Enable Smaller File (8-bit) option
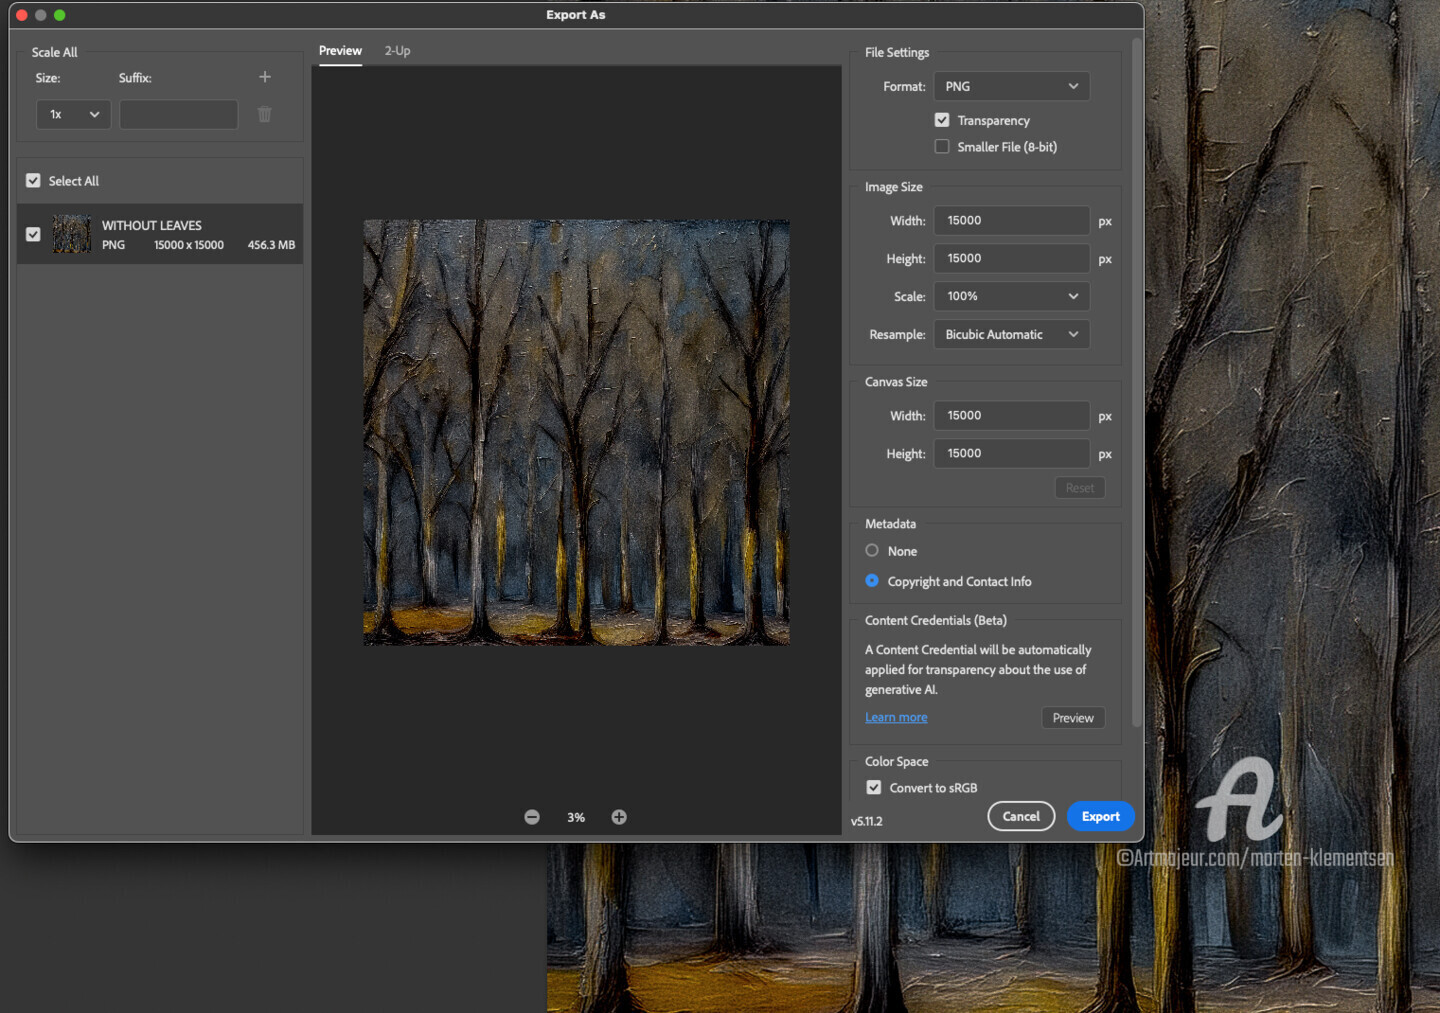This screenshot has width=1440, height=1013. point(942,147)
